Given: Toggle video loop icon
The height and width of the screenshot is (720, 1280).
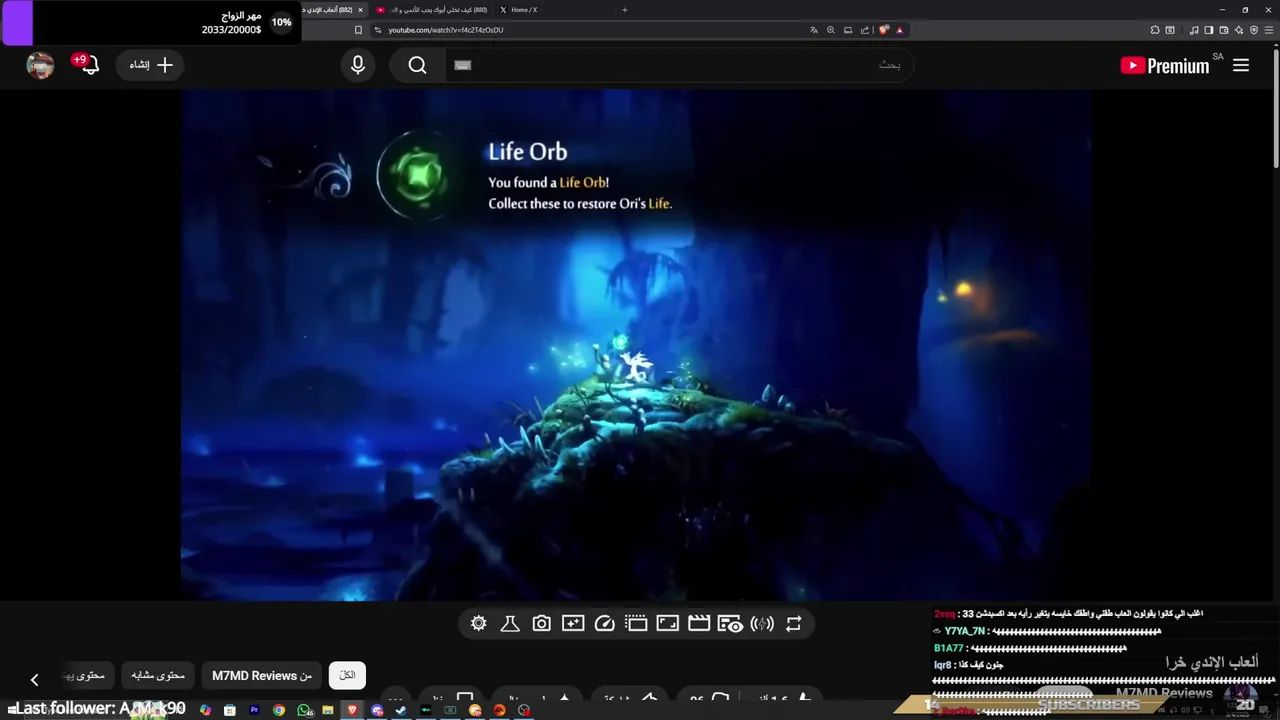Looking at the screenshot, I should click(x=793, y=624).
